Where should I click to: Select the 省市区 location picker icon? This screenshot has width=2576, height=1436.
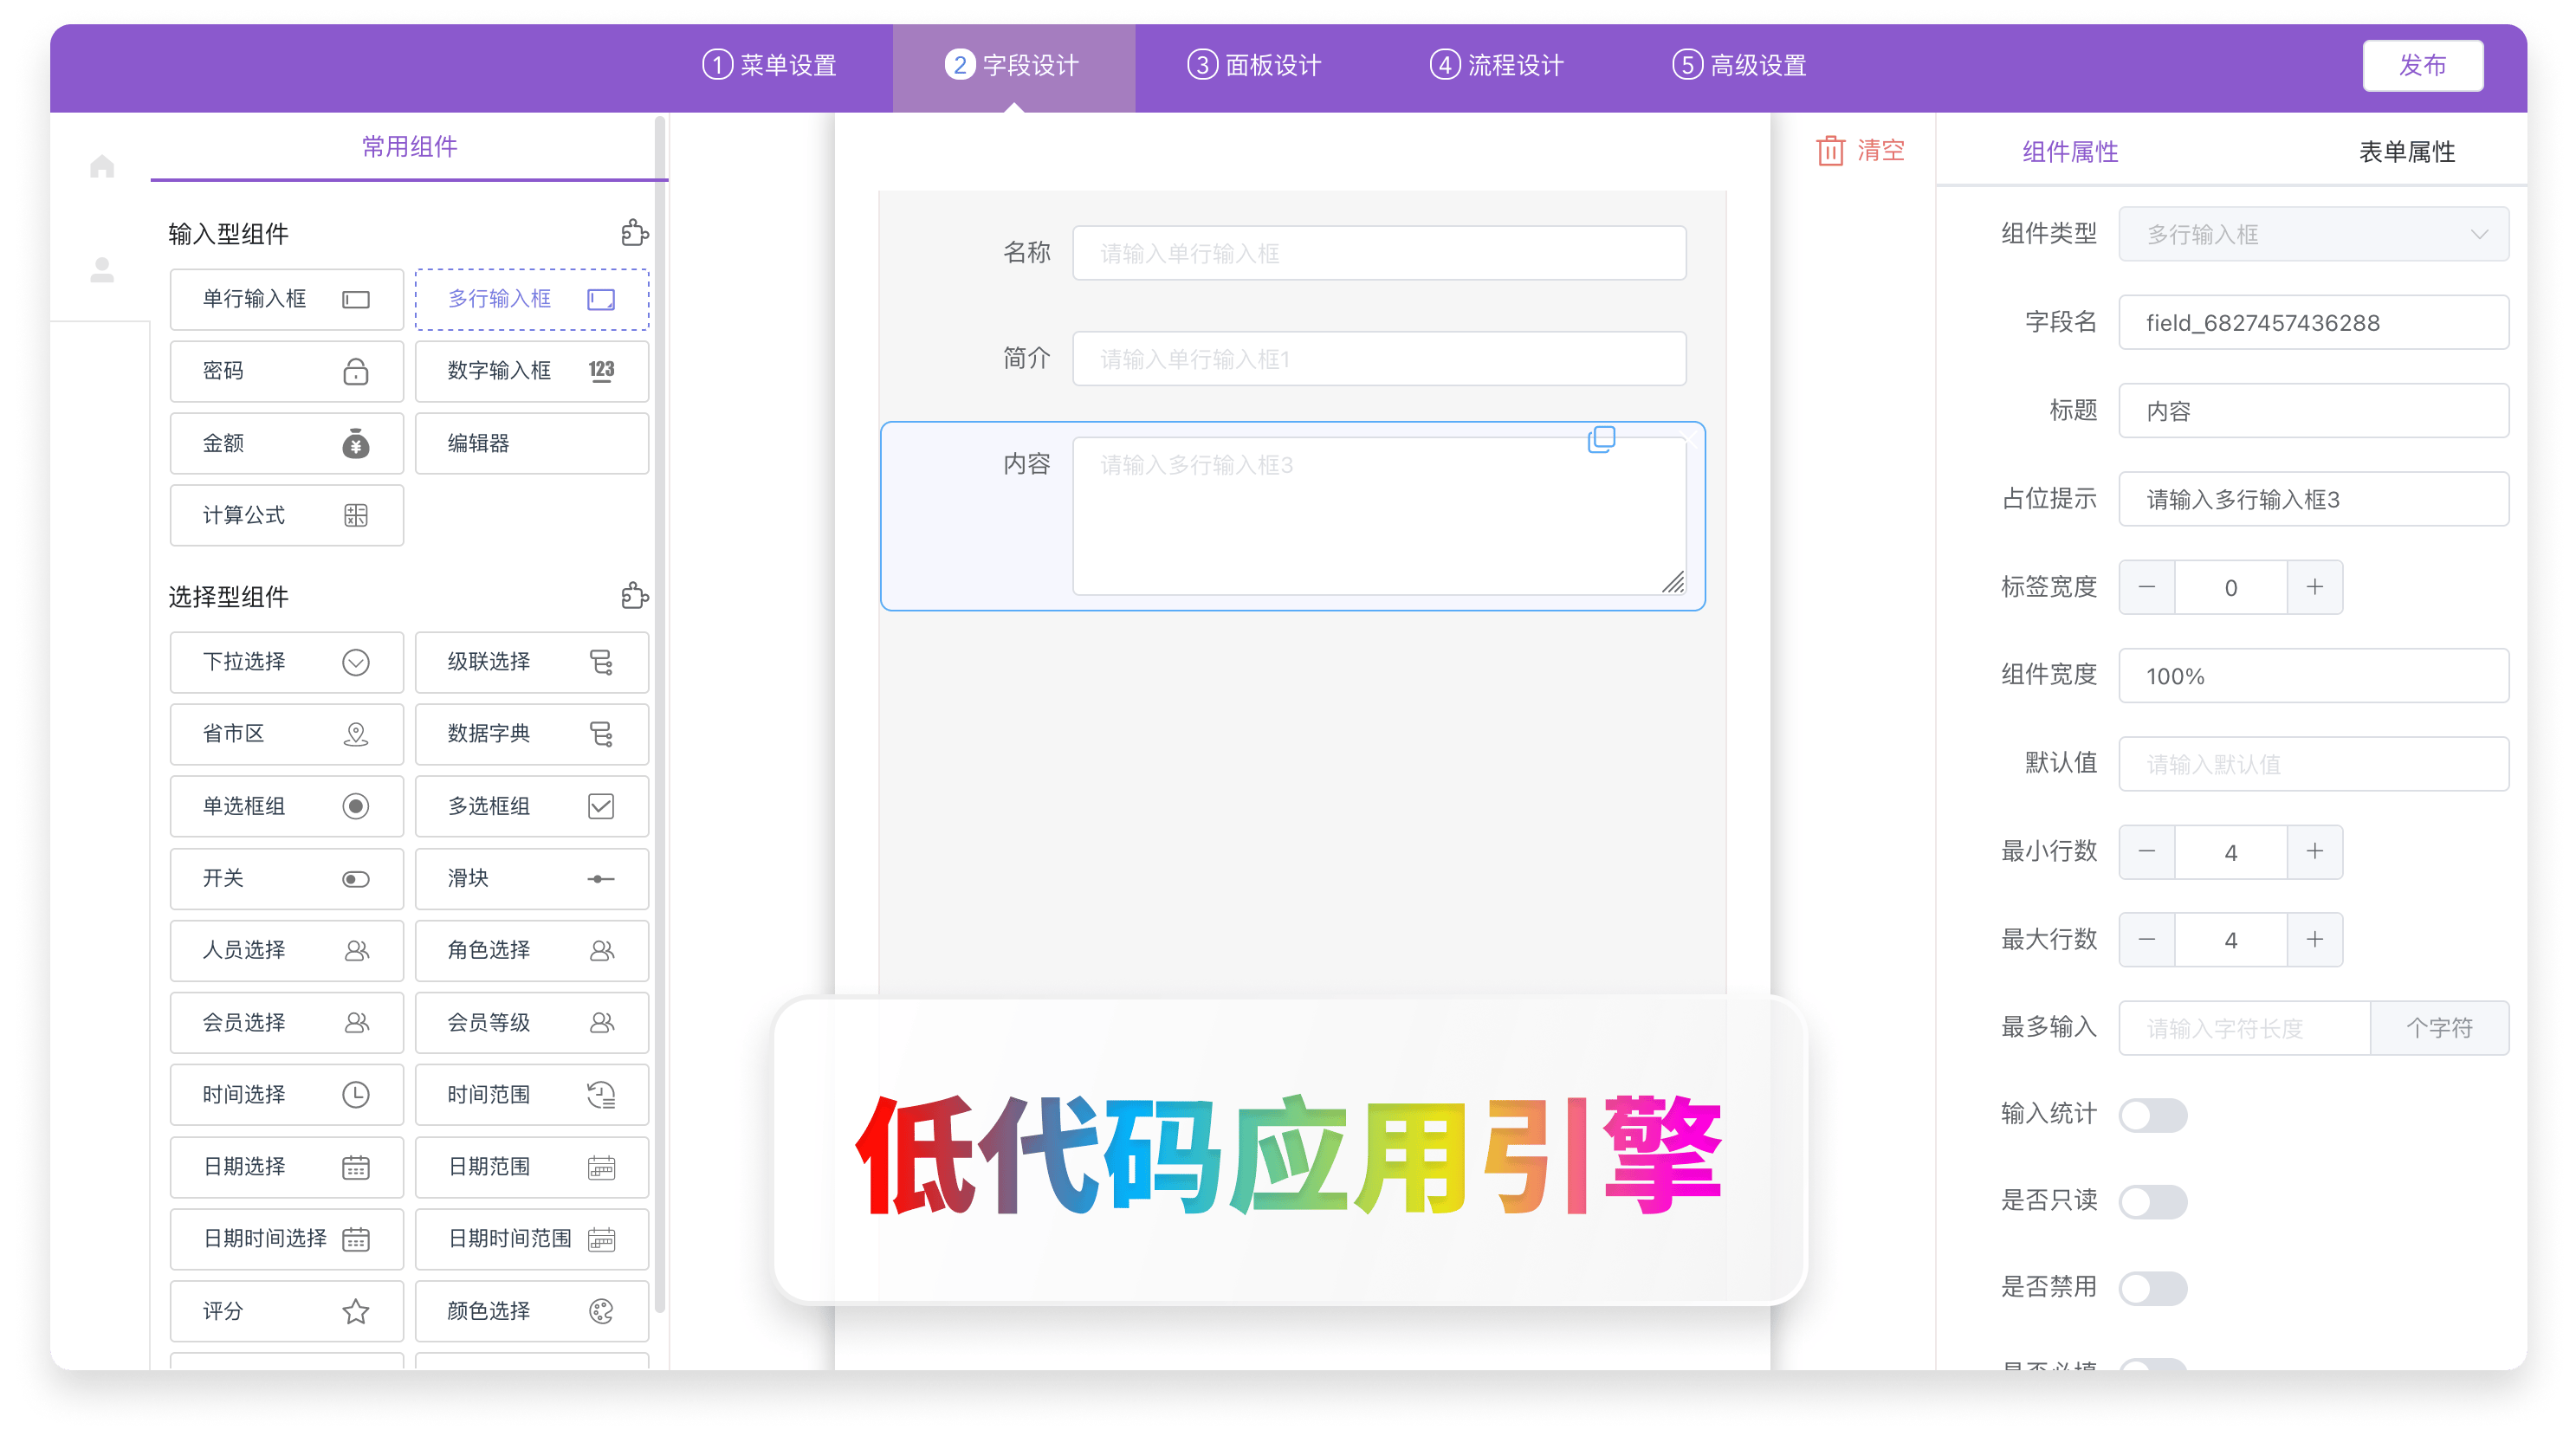coord(356,734)
